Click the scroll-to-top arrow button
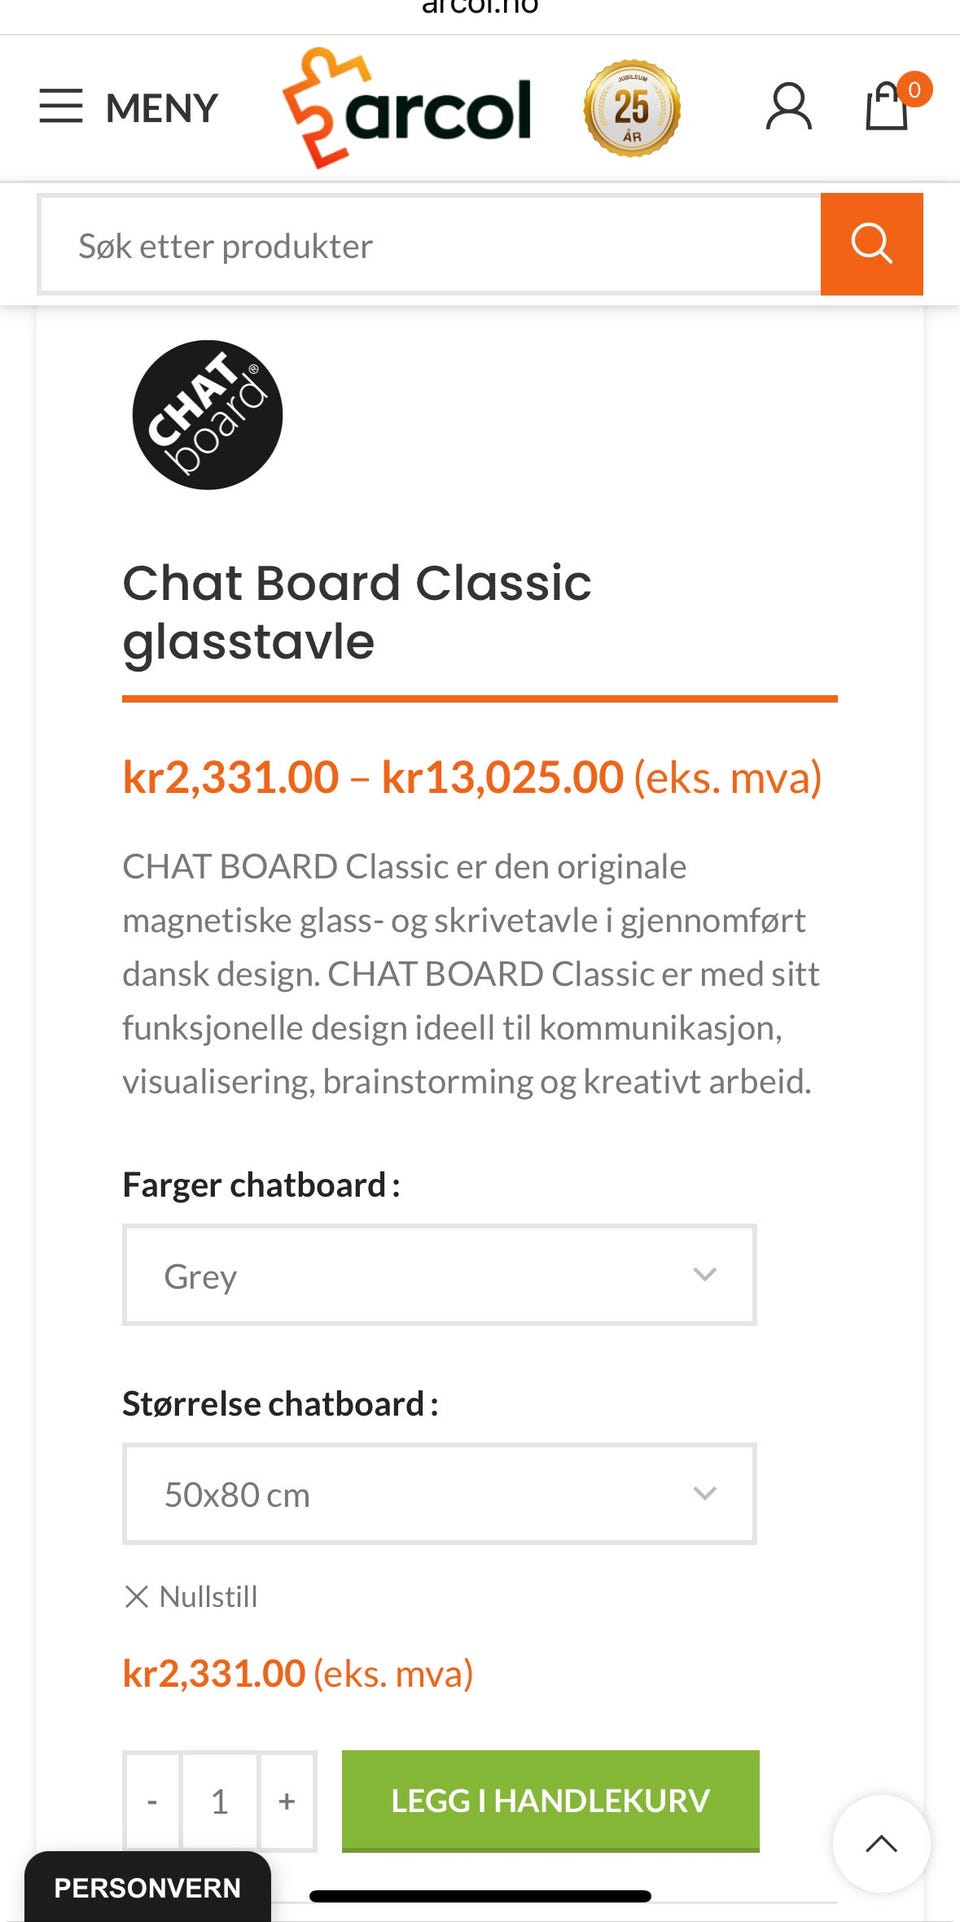 point(881,1843)
